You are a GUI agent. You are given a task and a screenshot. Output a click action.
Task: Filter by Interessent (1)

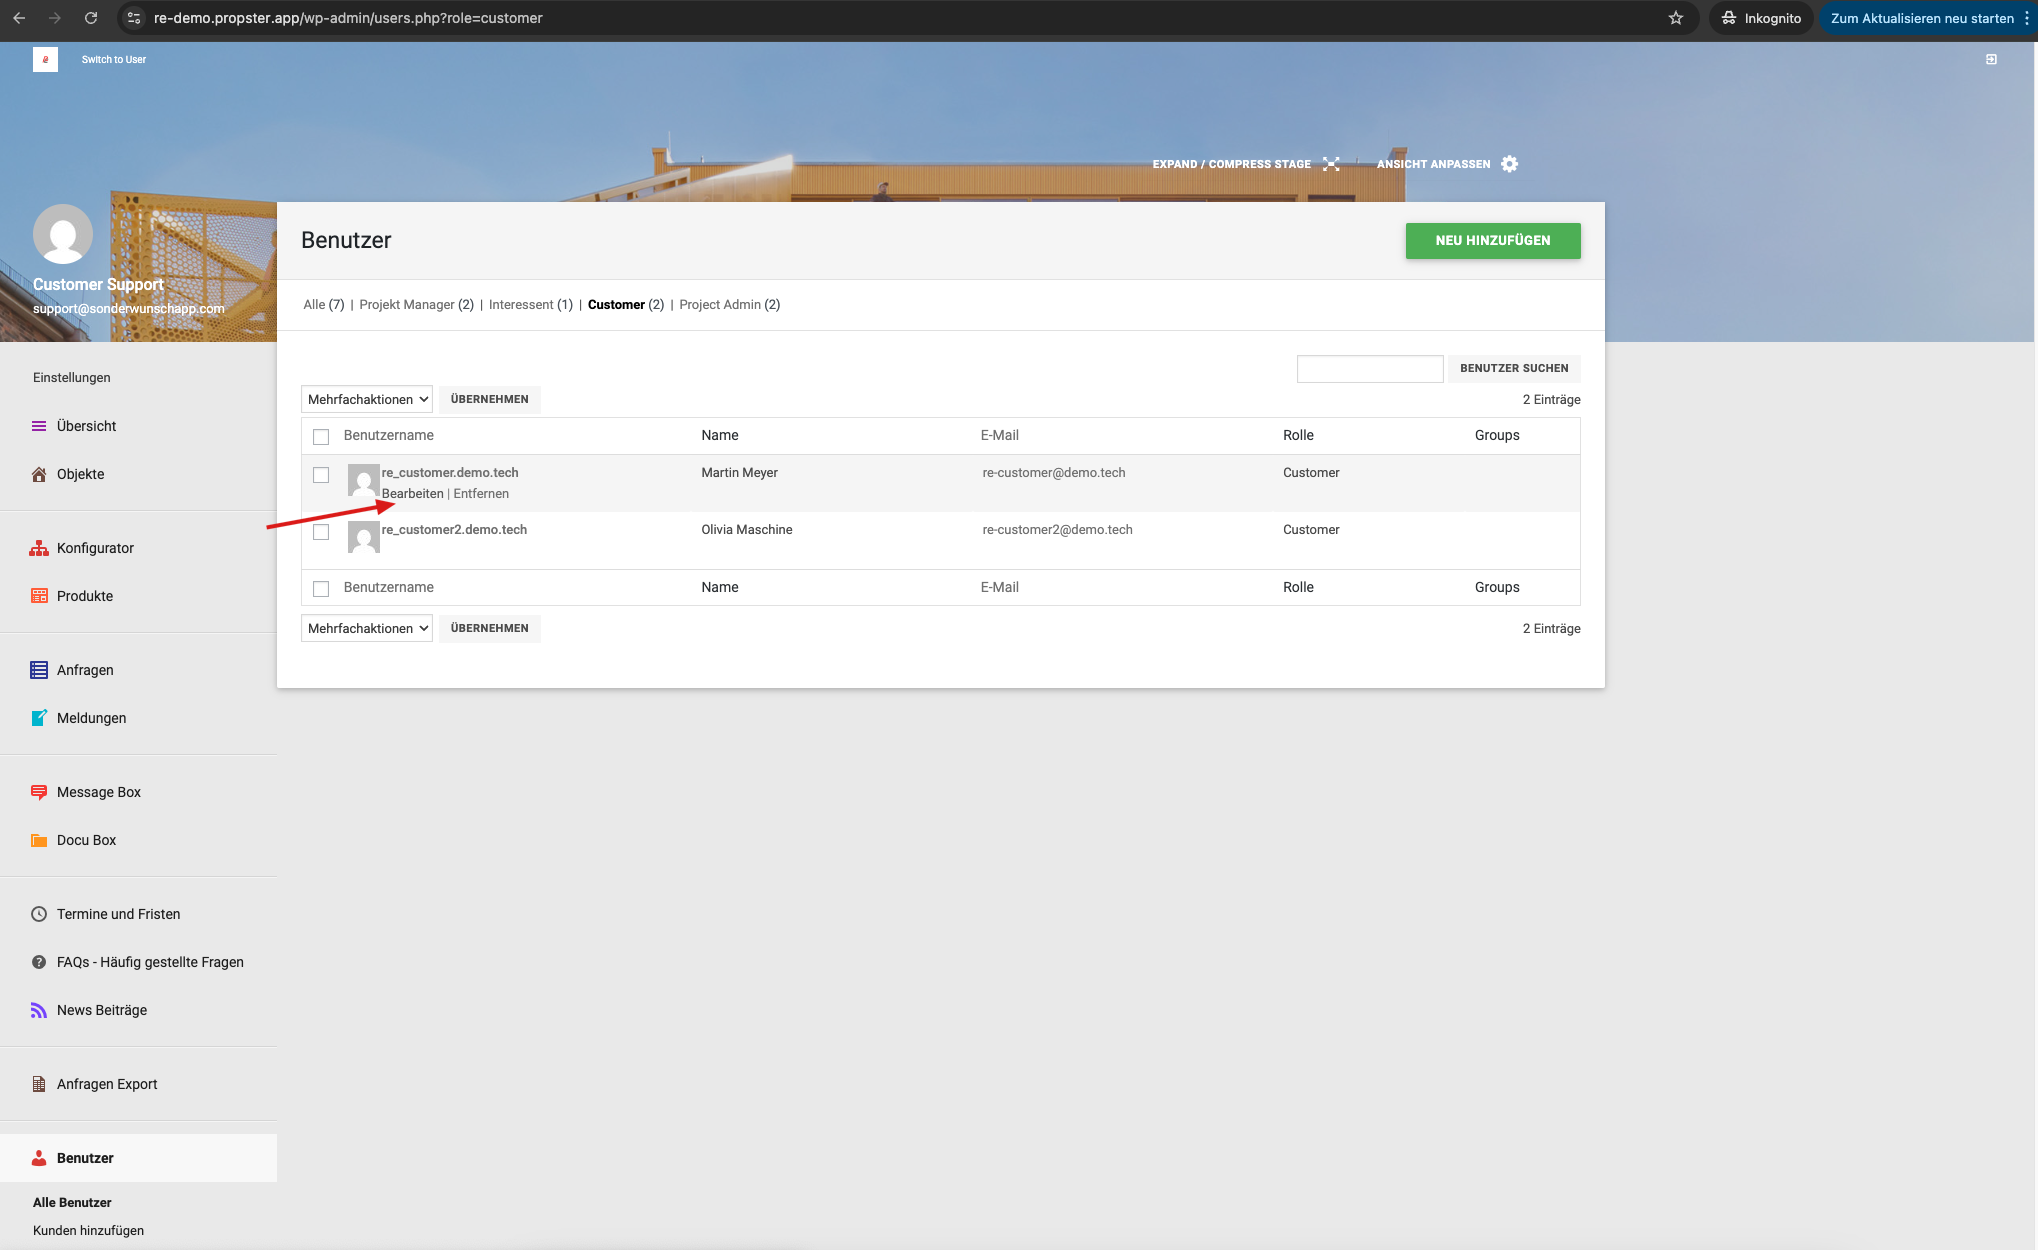(531, 305)
